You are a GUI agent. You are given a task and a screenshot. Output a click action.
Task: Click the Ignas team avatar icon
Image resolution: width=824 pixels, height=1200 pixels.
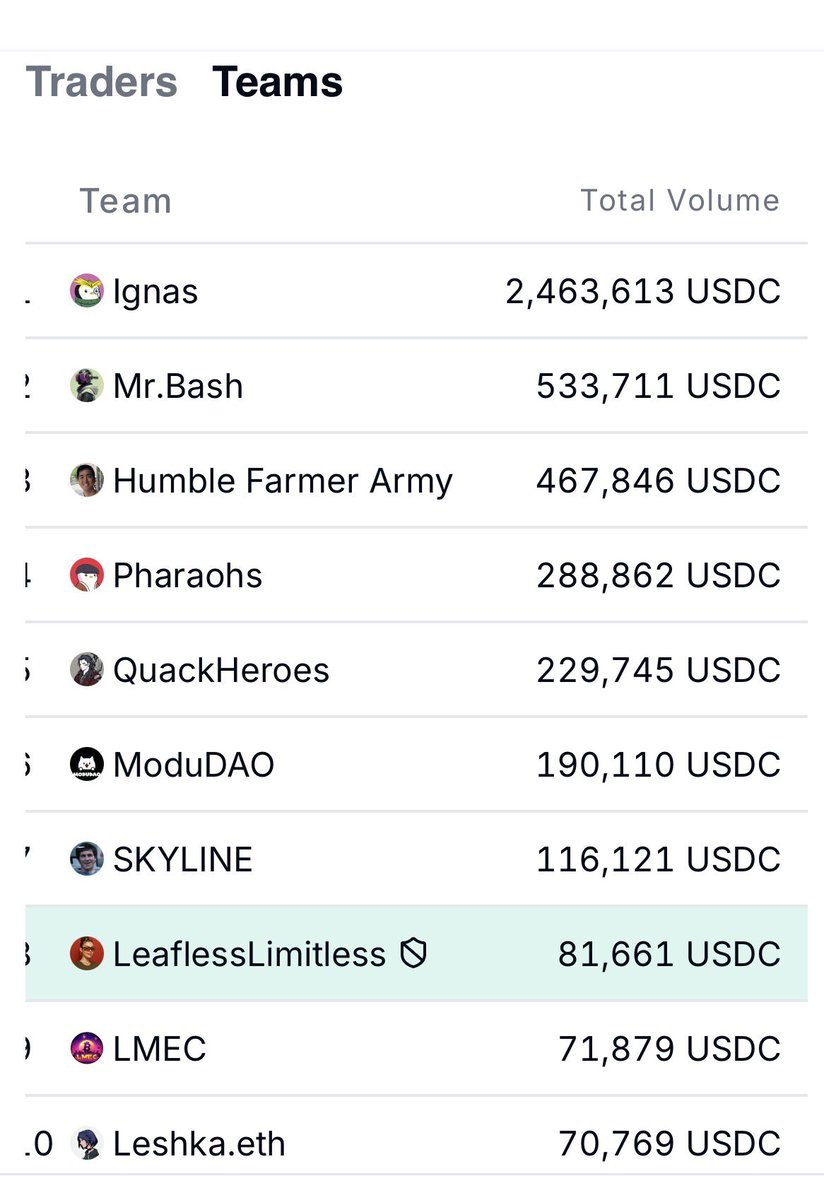(87, 291)
